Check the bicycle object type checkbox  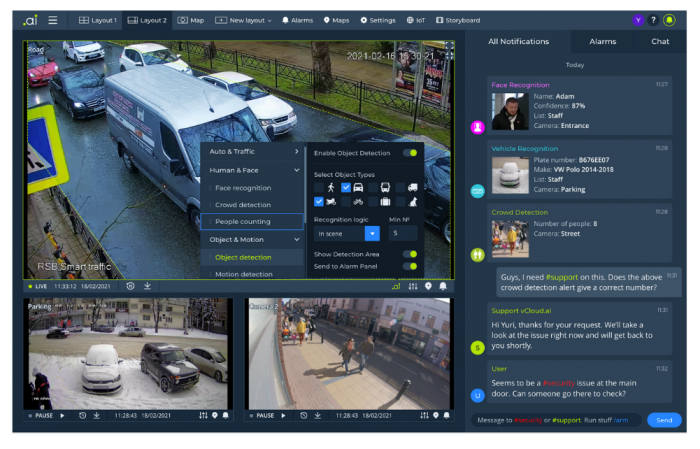[x=346, y=202]
